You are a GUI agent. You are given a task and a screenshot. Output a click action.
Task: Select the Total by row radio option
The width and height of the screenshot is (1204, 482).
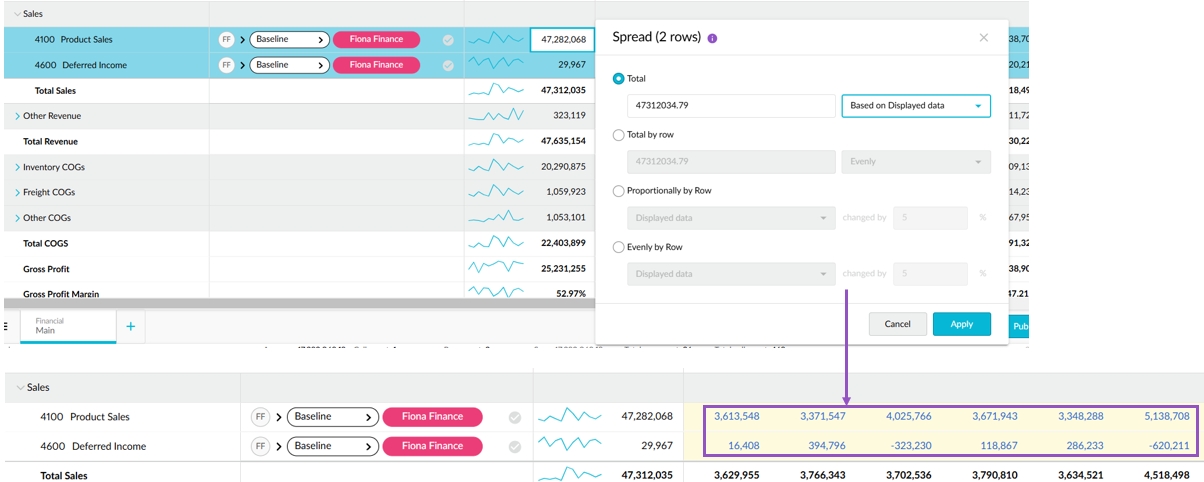point(619,134)
